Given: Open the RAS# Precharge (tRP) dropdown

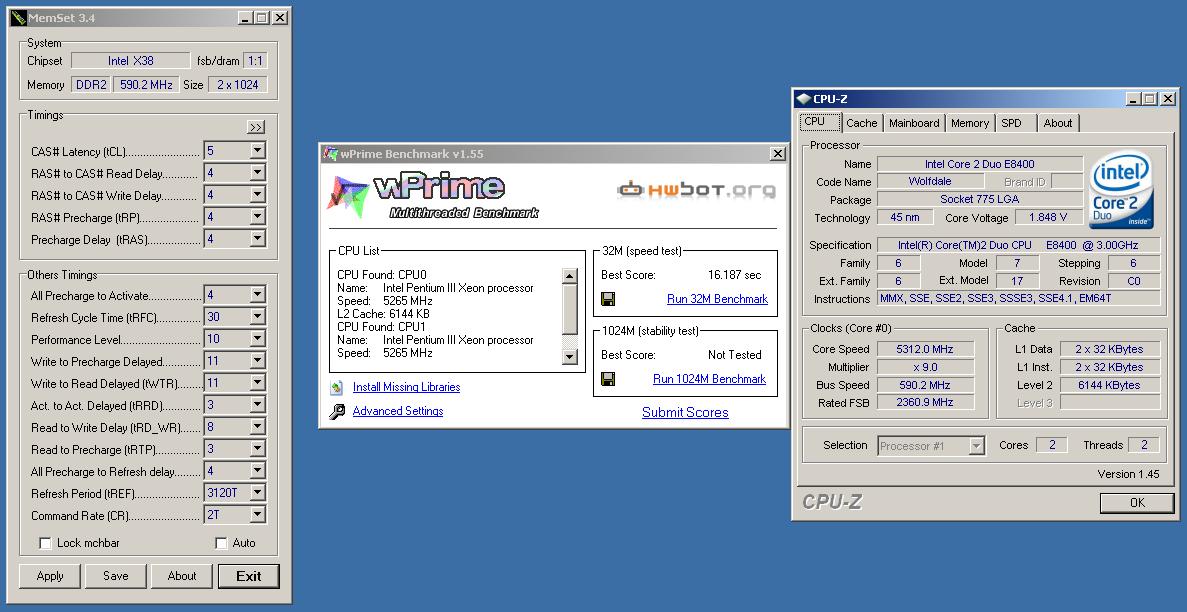Looking at the screenshot, I should click(257, 217).
